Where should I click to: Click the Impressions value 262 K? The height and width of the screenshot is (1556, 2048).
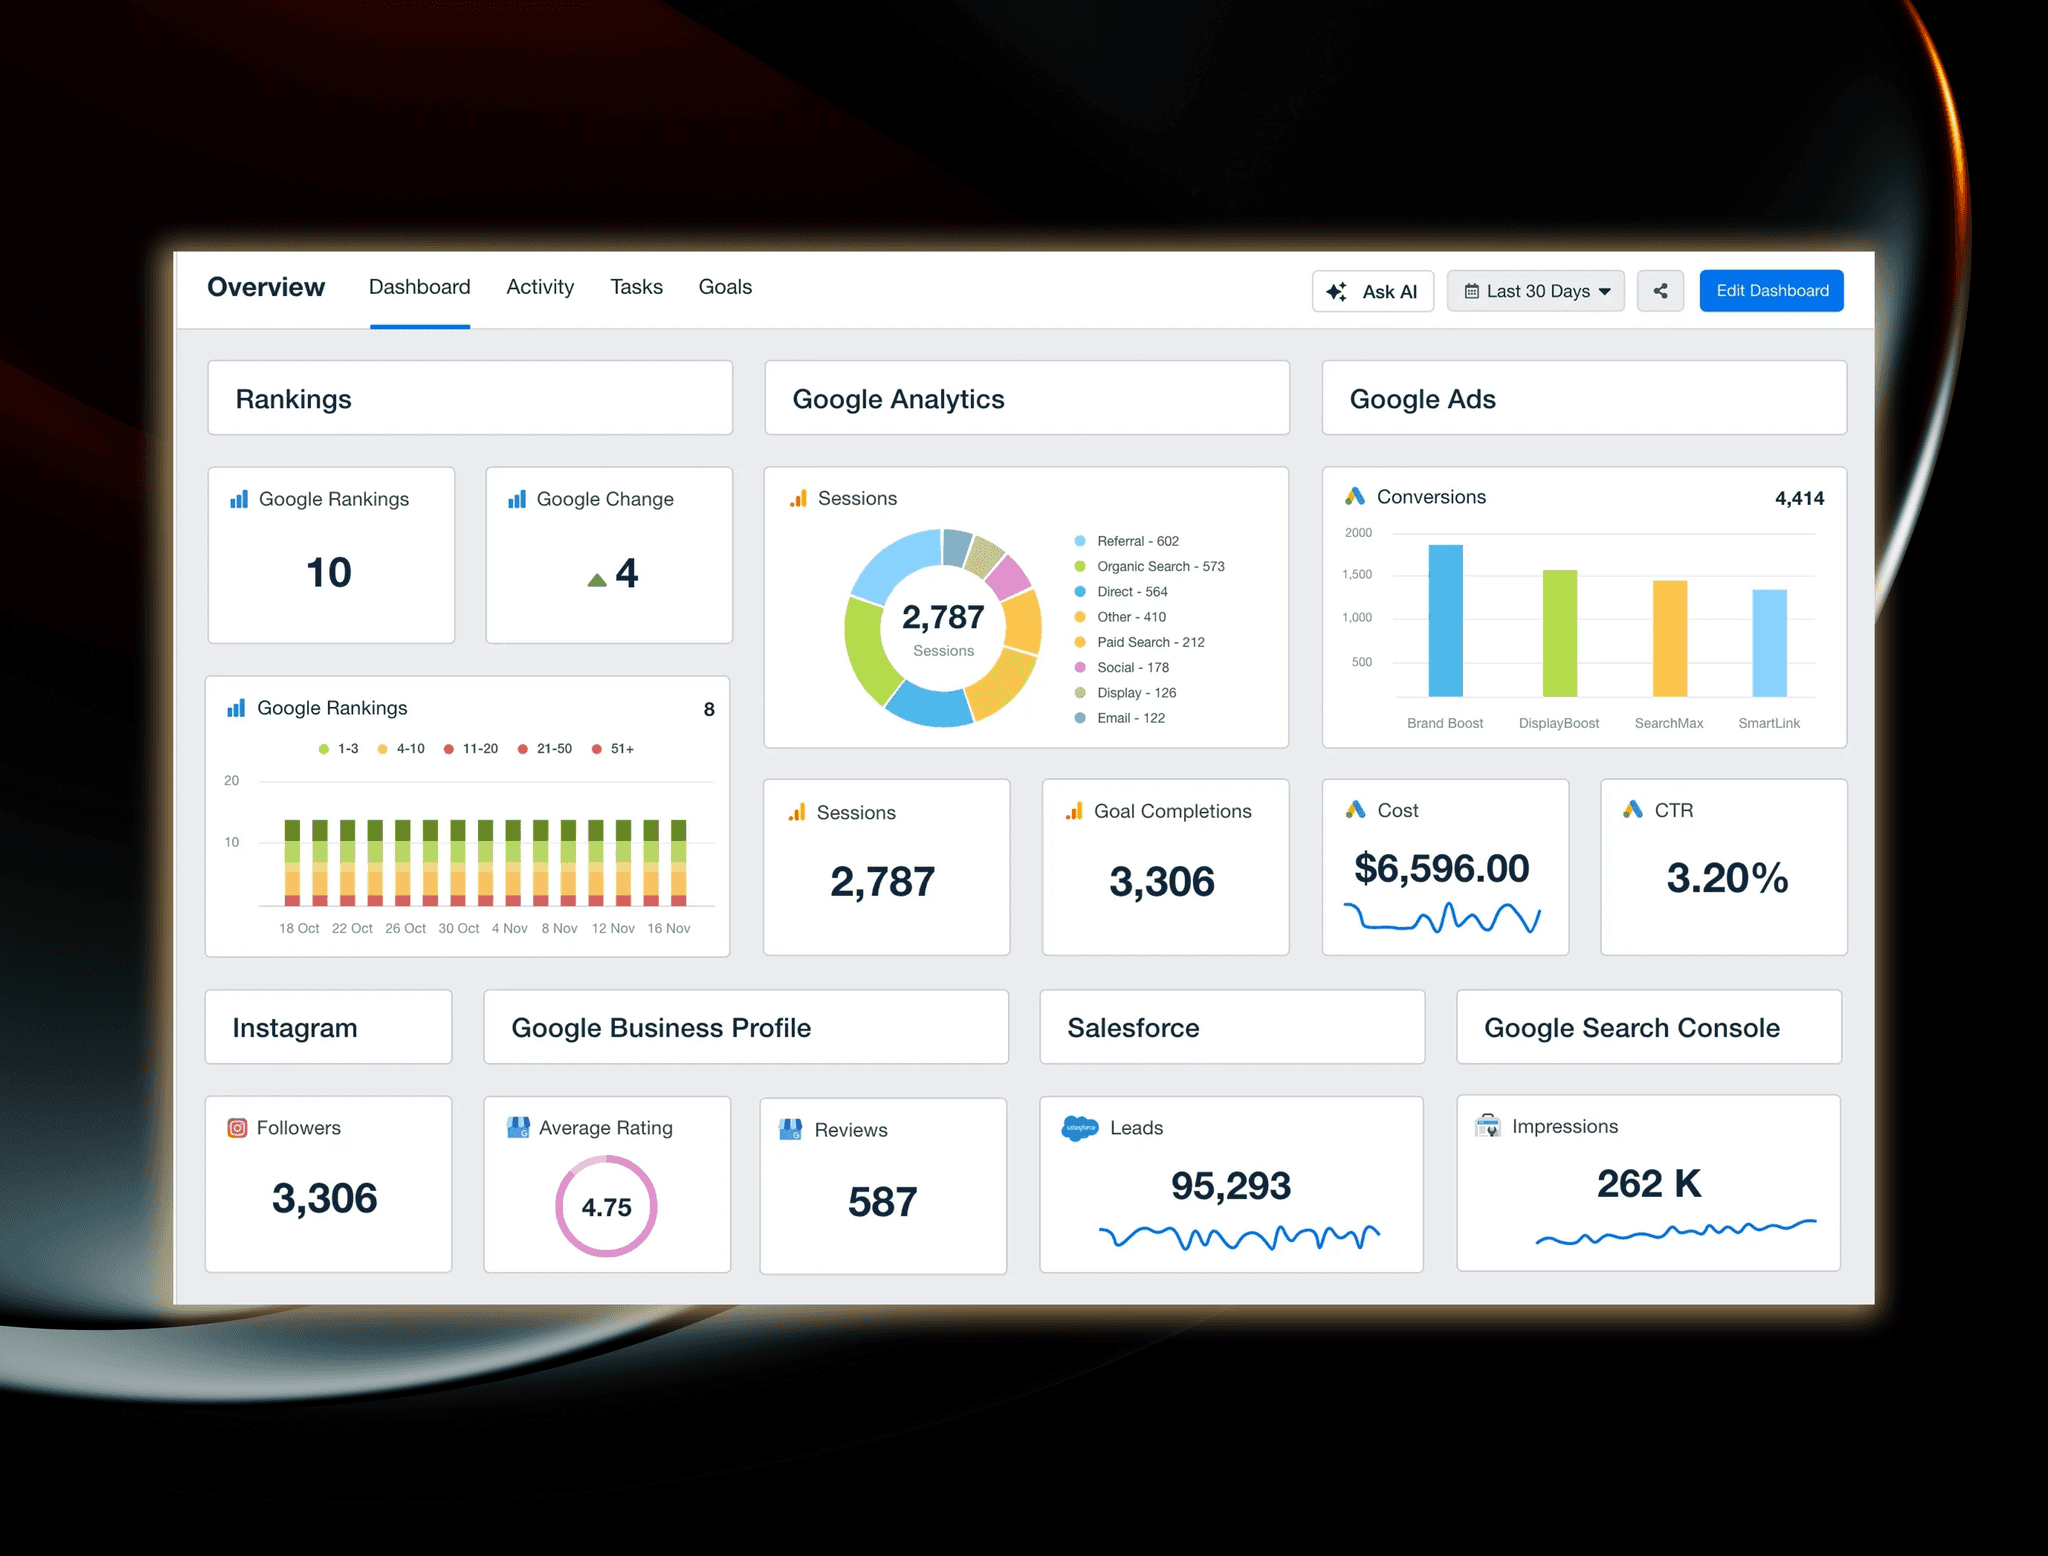pyautogui.click(x=1649, y=1184)
